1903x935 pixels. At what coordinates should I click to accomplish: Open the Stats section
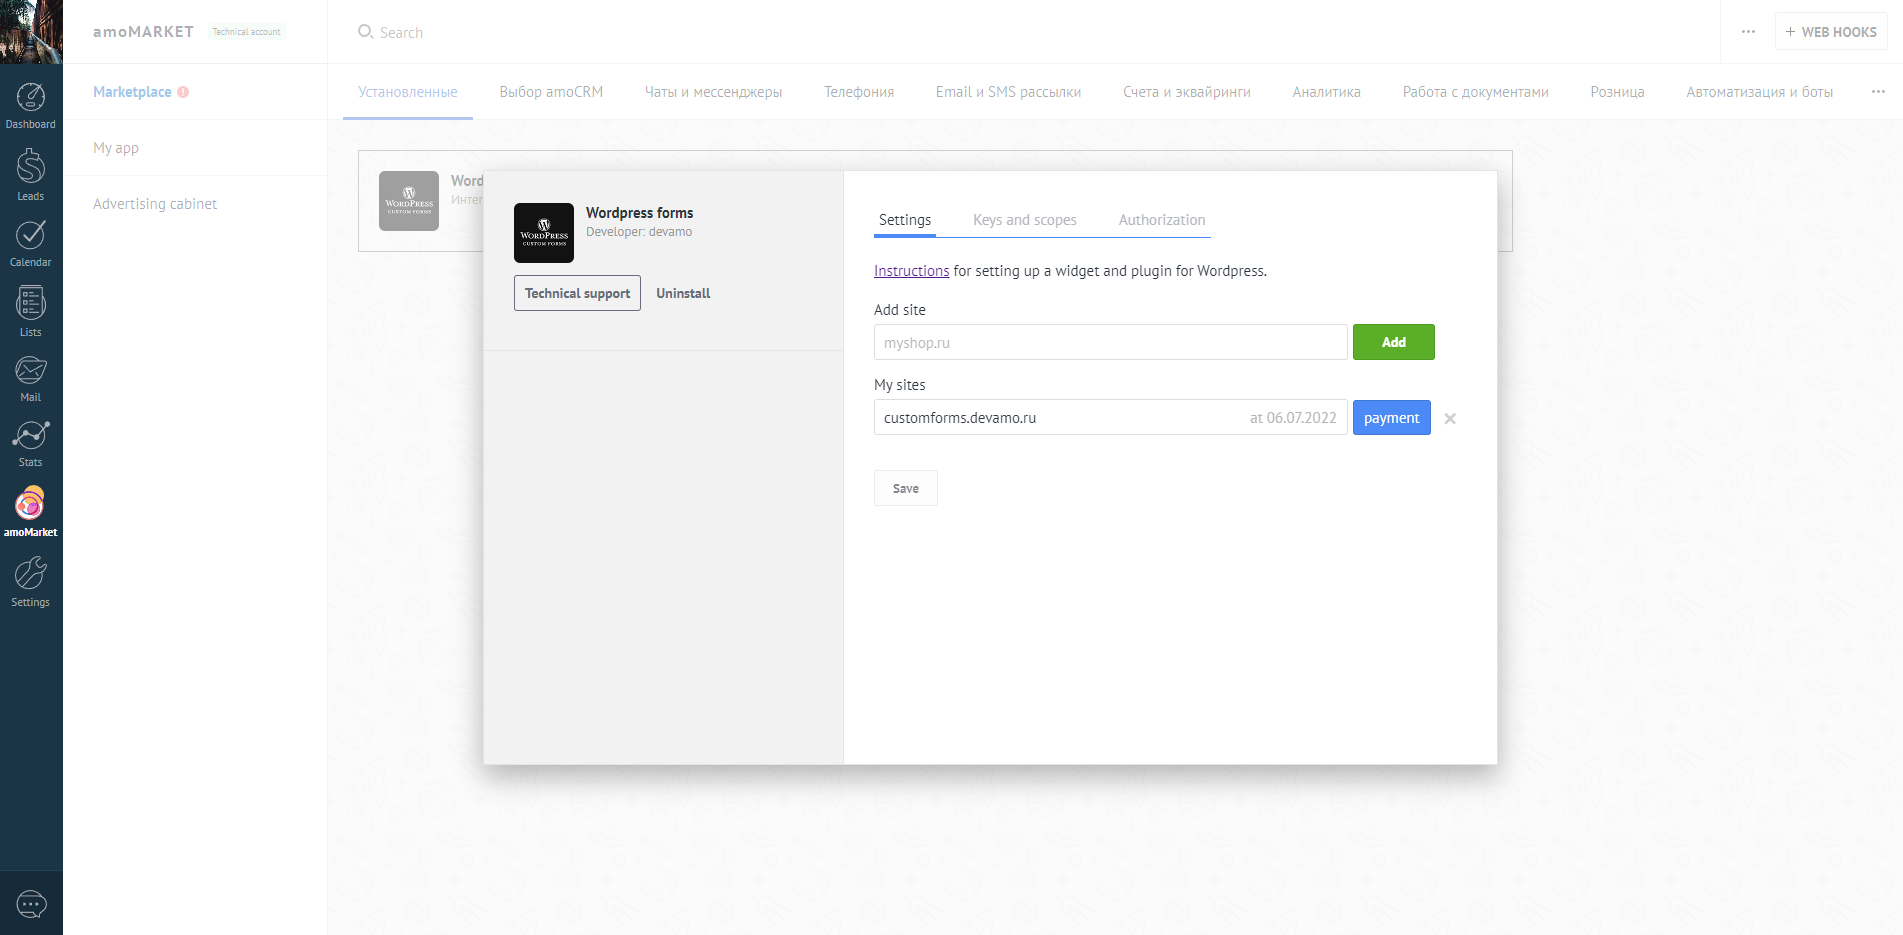(31, 444)
